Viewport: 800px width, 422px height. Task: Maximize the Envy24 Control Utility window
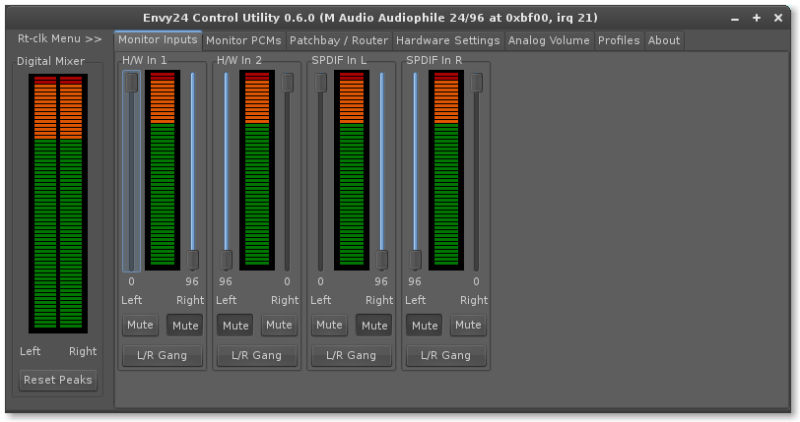tap(756, 18)
